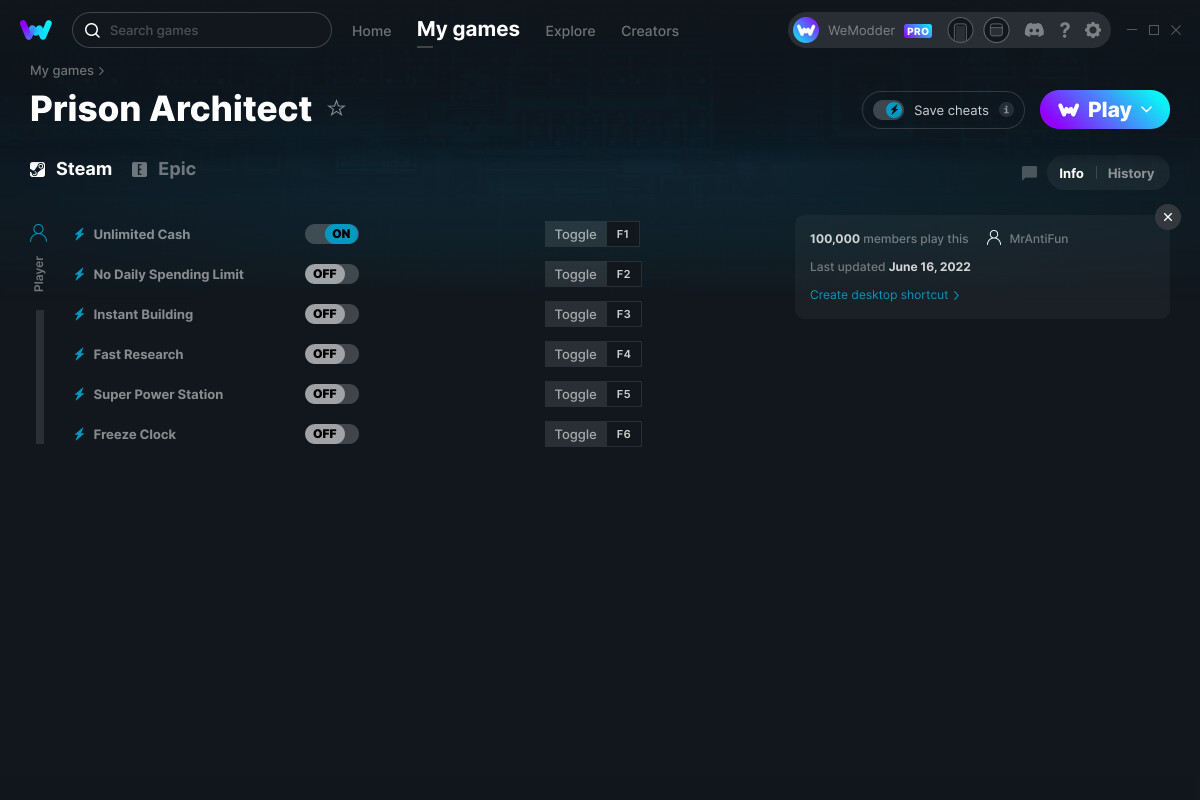Viewport: 1200px width, 800px height.
Task: Switch to the Steam platform tab
Action: (x=71, y=169)
